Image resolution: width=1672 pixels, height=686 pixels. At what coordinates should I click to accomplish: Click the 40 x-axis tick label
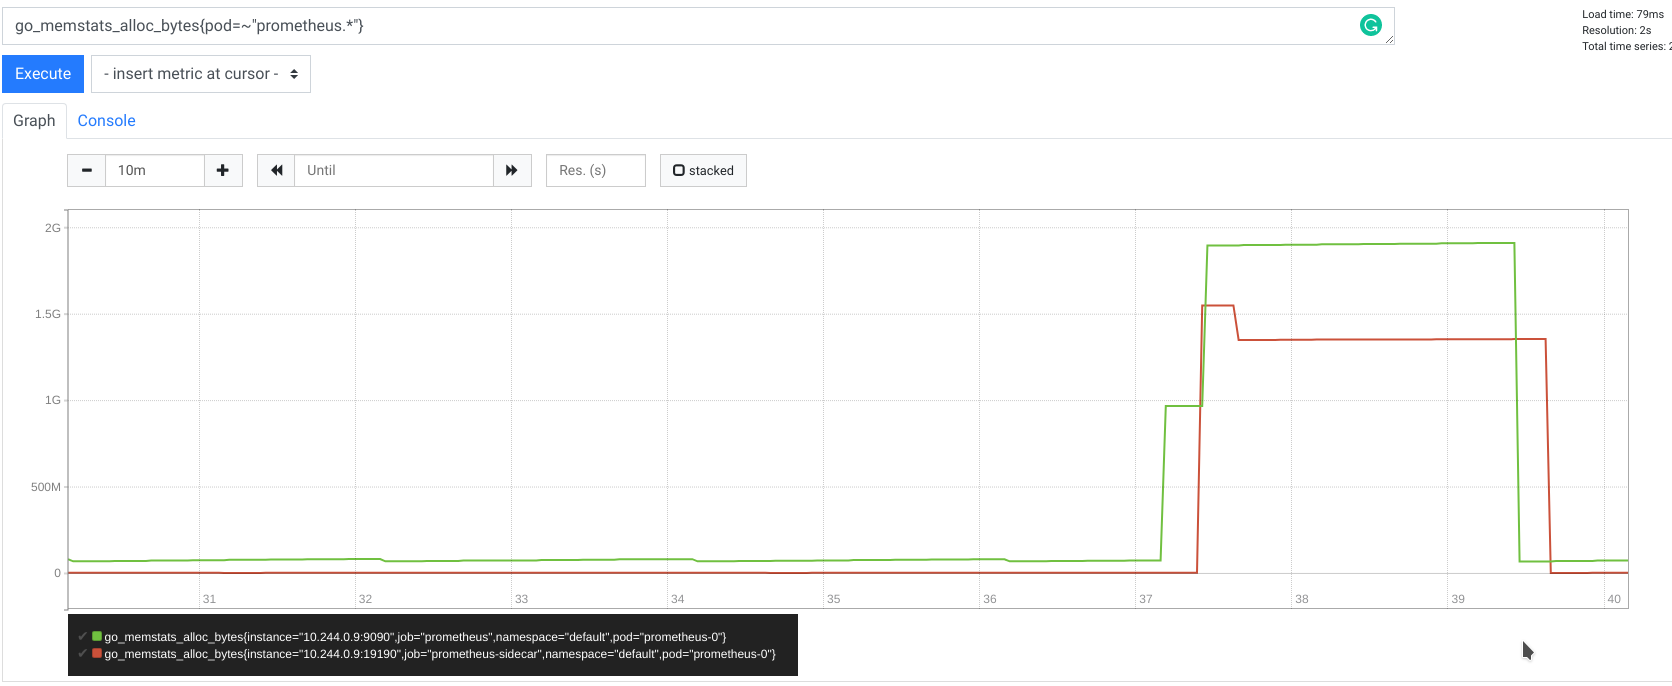[x=1614, y=599]
